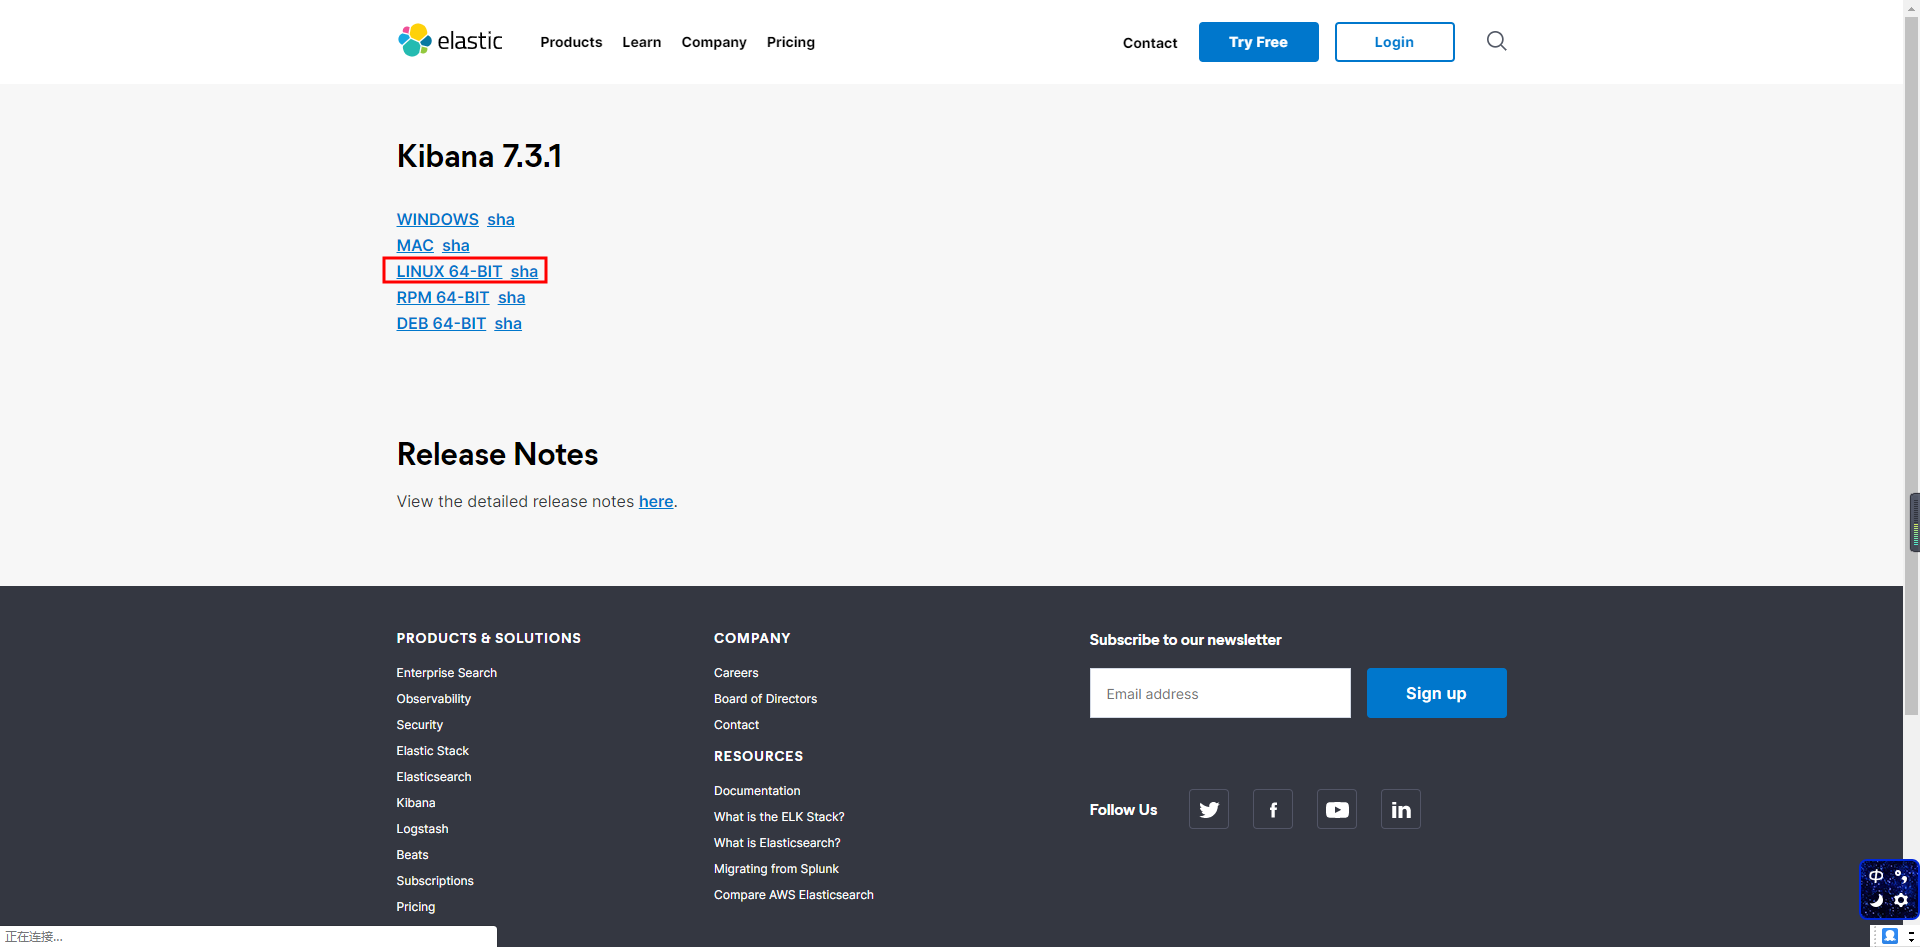Download the RPM 64-BIT package
The width and height of the screenshot is (1920, 947).
443,297
